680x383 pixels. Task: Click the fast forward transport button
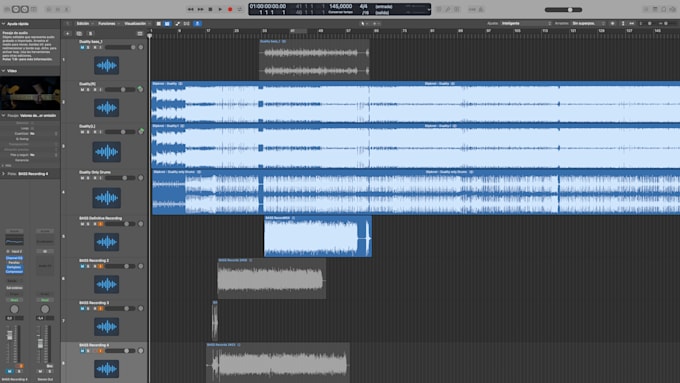[x=200, y=9]
